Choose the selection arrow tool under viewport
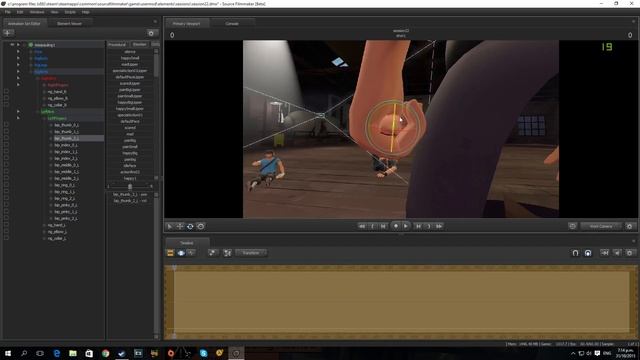The height and width of the screenshot is (360, 640). [x=169, y=226]
